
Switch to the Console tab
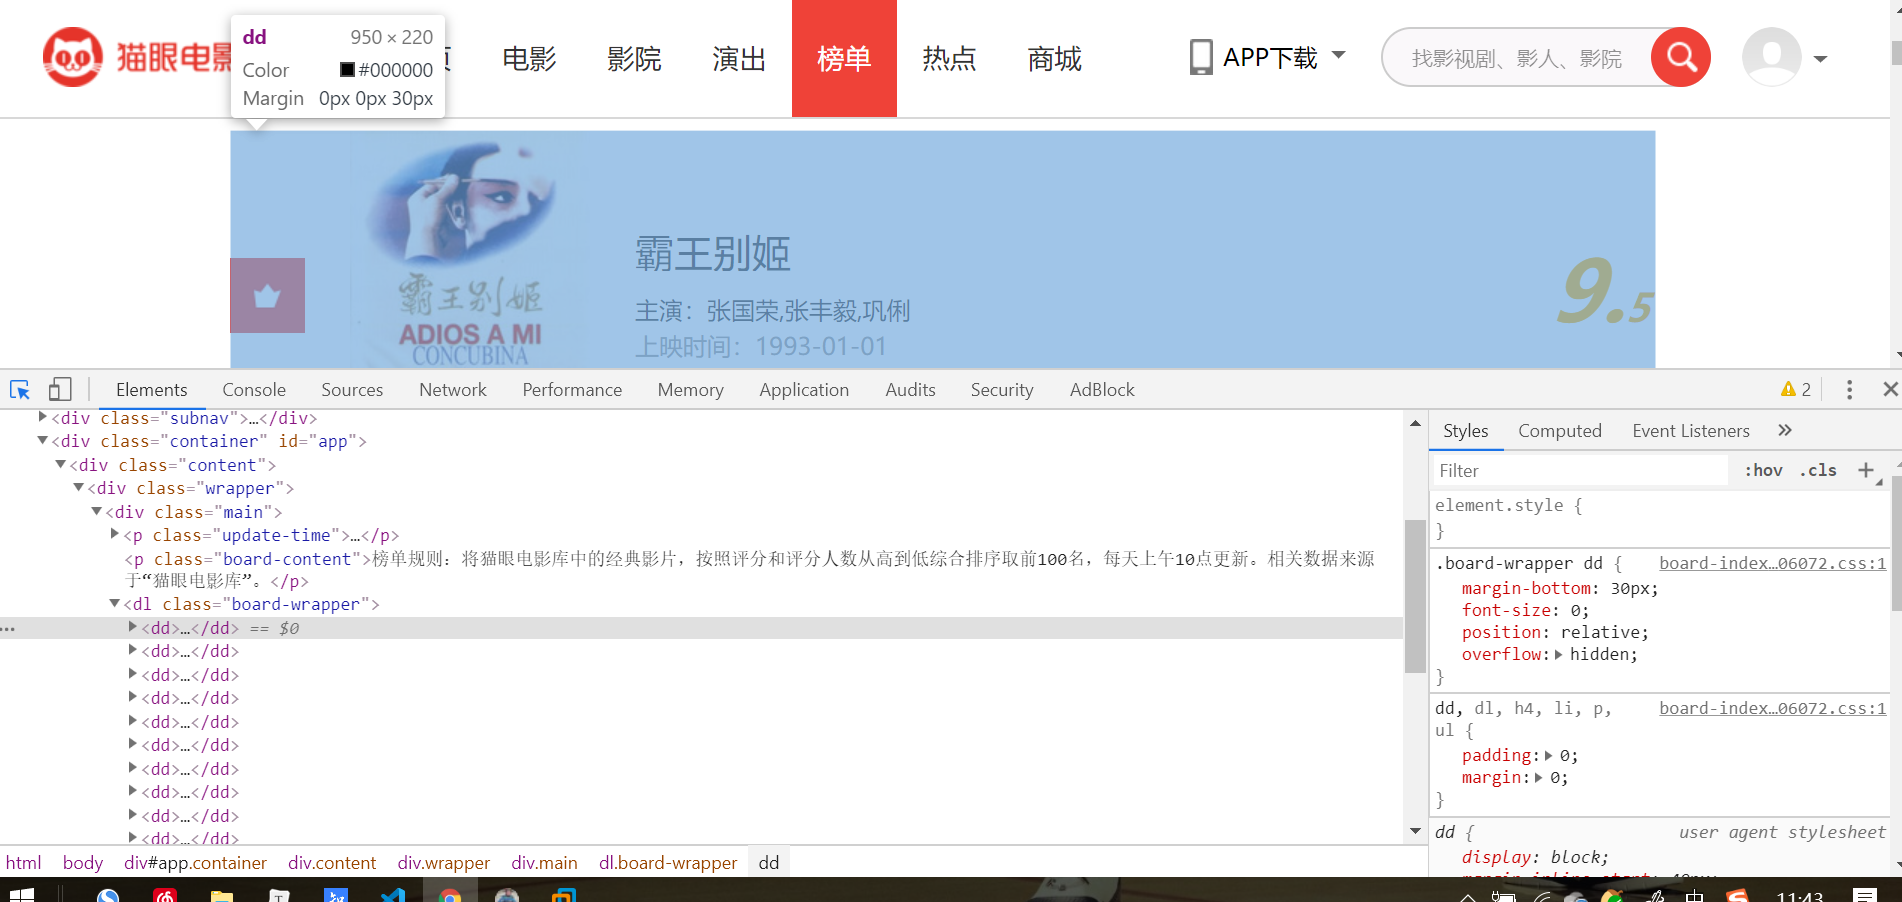click(254, 389)
